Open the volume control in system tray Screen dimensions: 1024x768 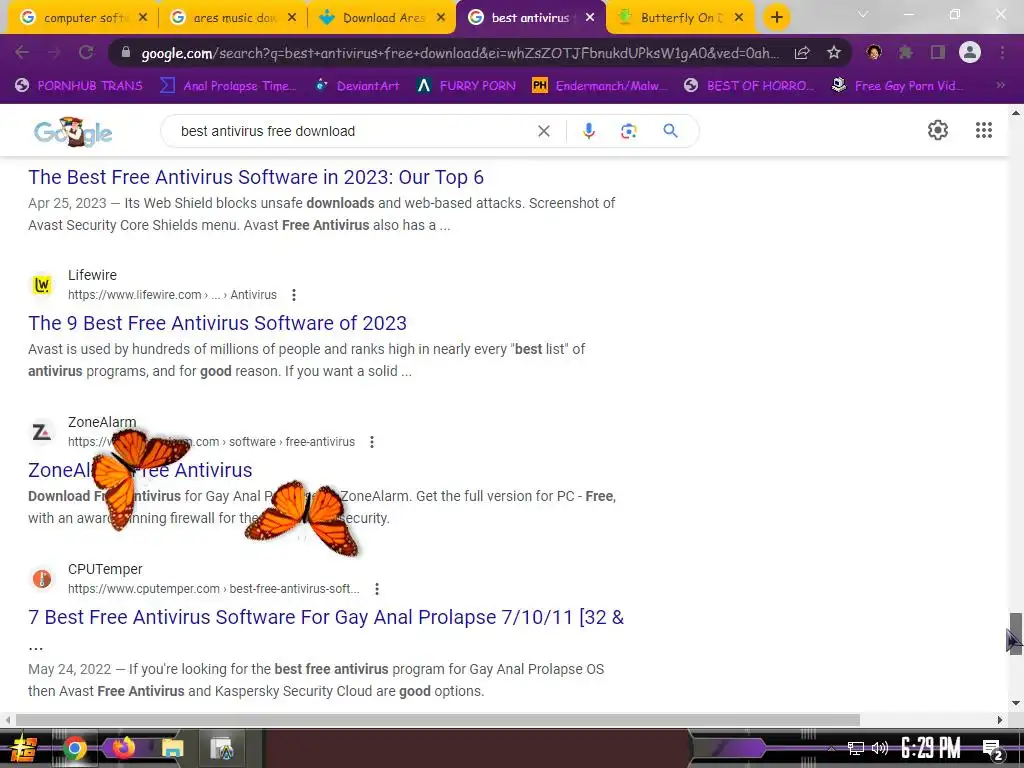tap(880, 748)
